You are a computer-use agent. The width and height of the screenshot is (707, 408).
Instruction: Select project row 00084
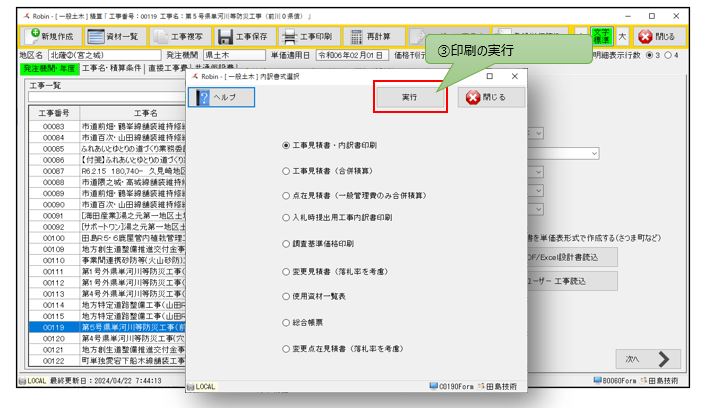tap(107, 138)
